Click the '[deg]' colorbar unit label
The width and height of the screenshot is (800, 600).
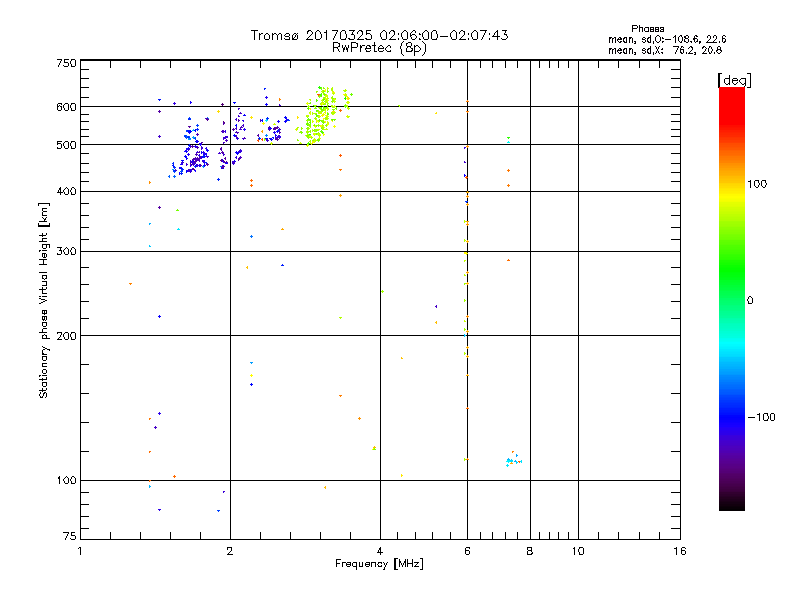tap(734, 80)
